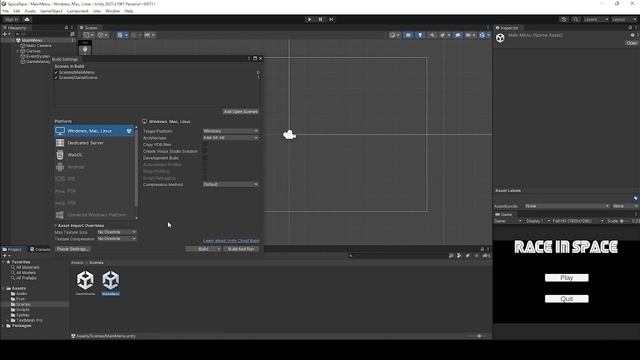Select the MainMenu scene asset thumbnail

click(x=111, y=280)
